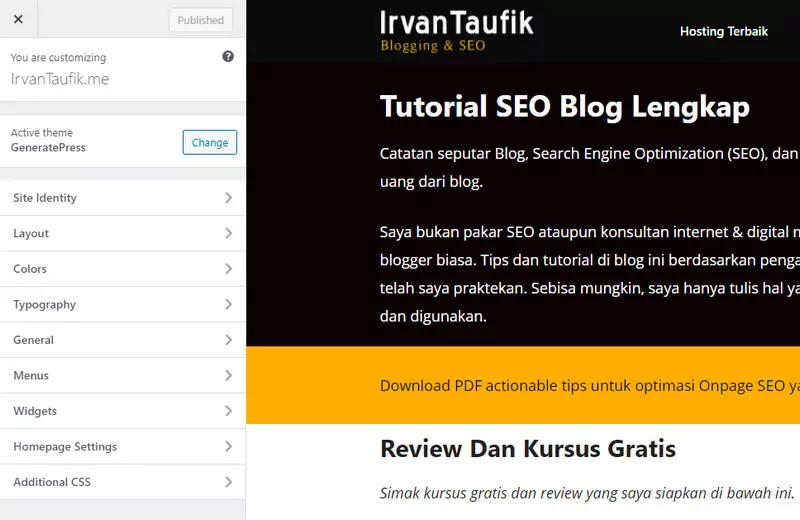Click the 'Active theme' label
Image resolution: width=800 pixels, height=520 pixels.
pyautogui.click(x=42, y=133)
